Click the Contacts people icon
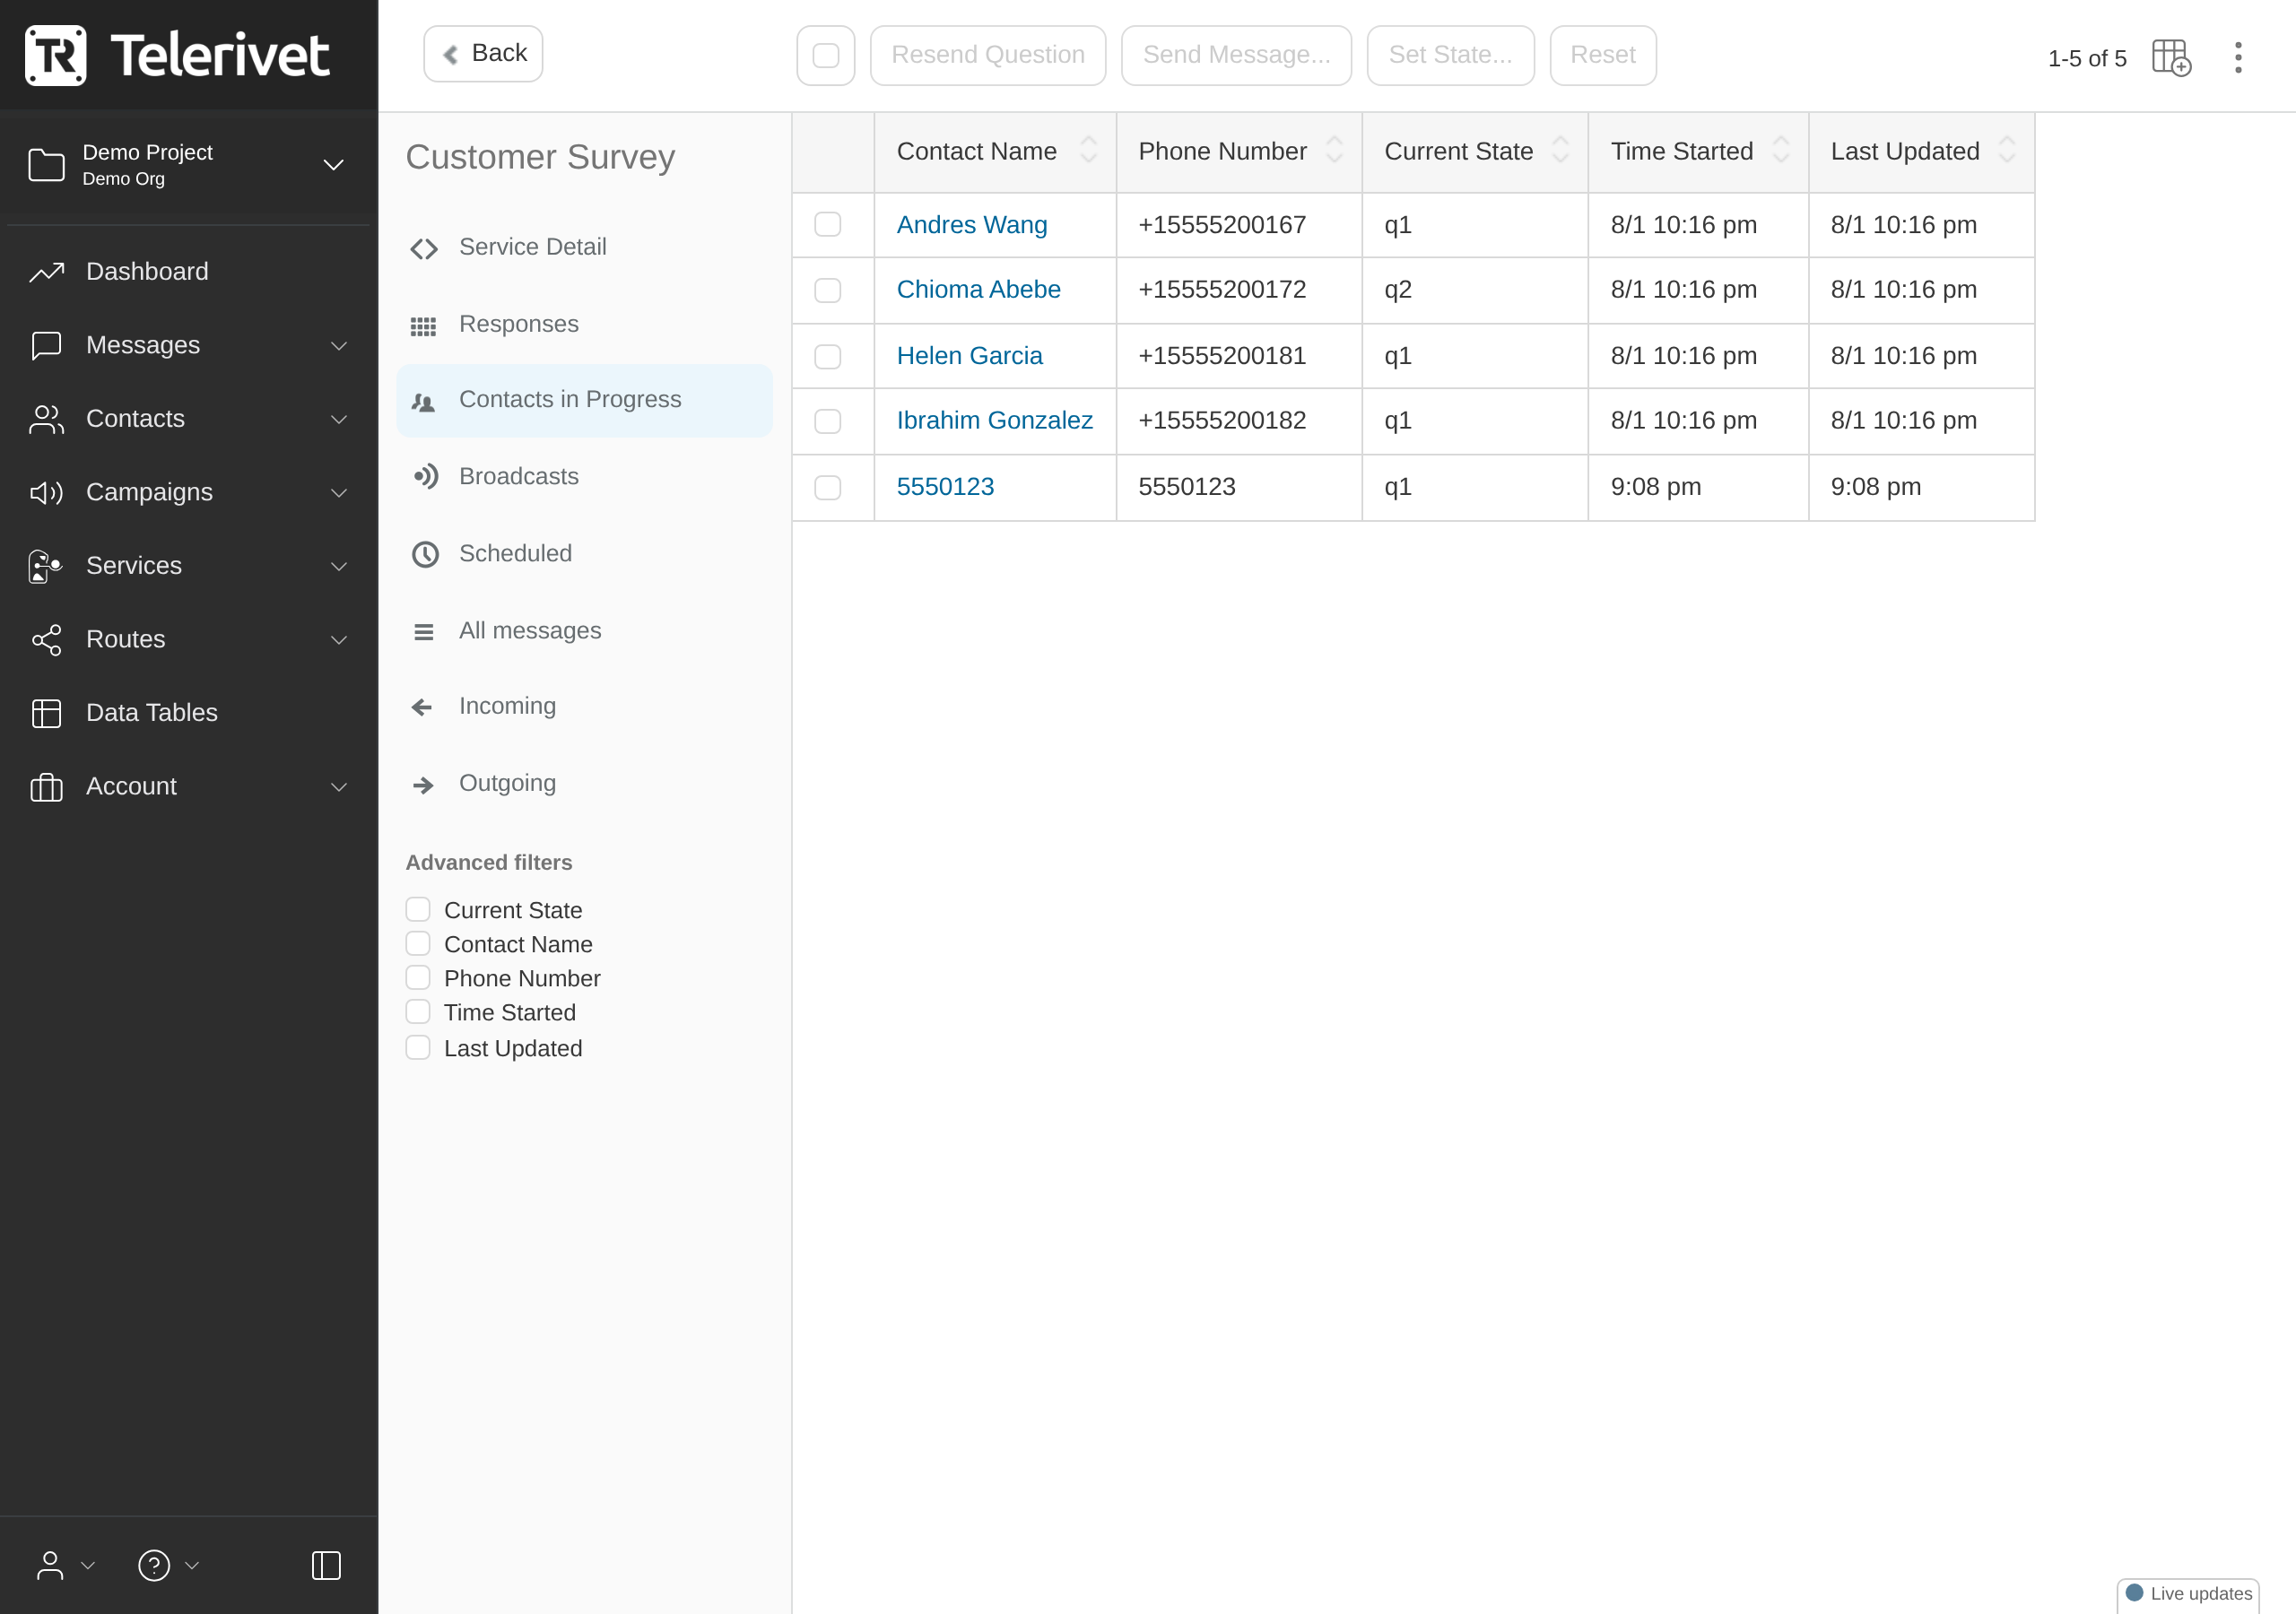This screenshot has height=1614, width=2296. [47, 419]
